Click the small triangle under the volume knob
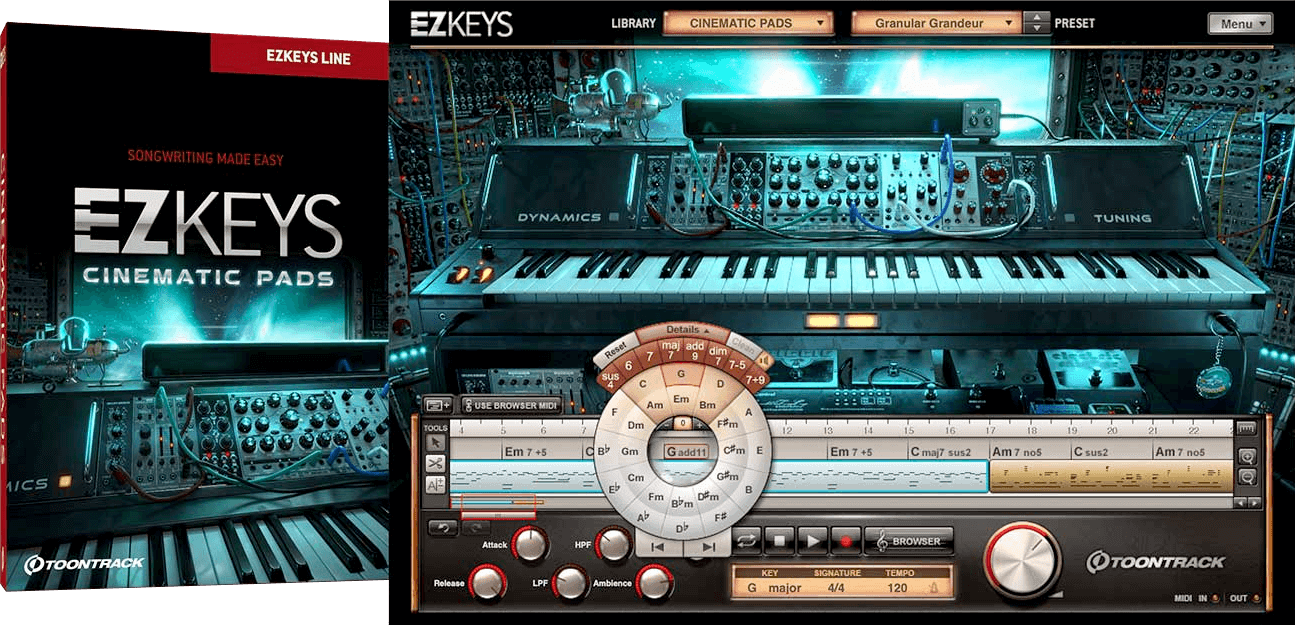Image resolution: width=1295 pixels, height=625 pixels. coord(1059,594)
